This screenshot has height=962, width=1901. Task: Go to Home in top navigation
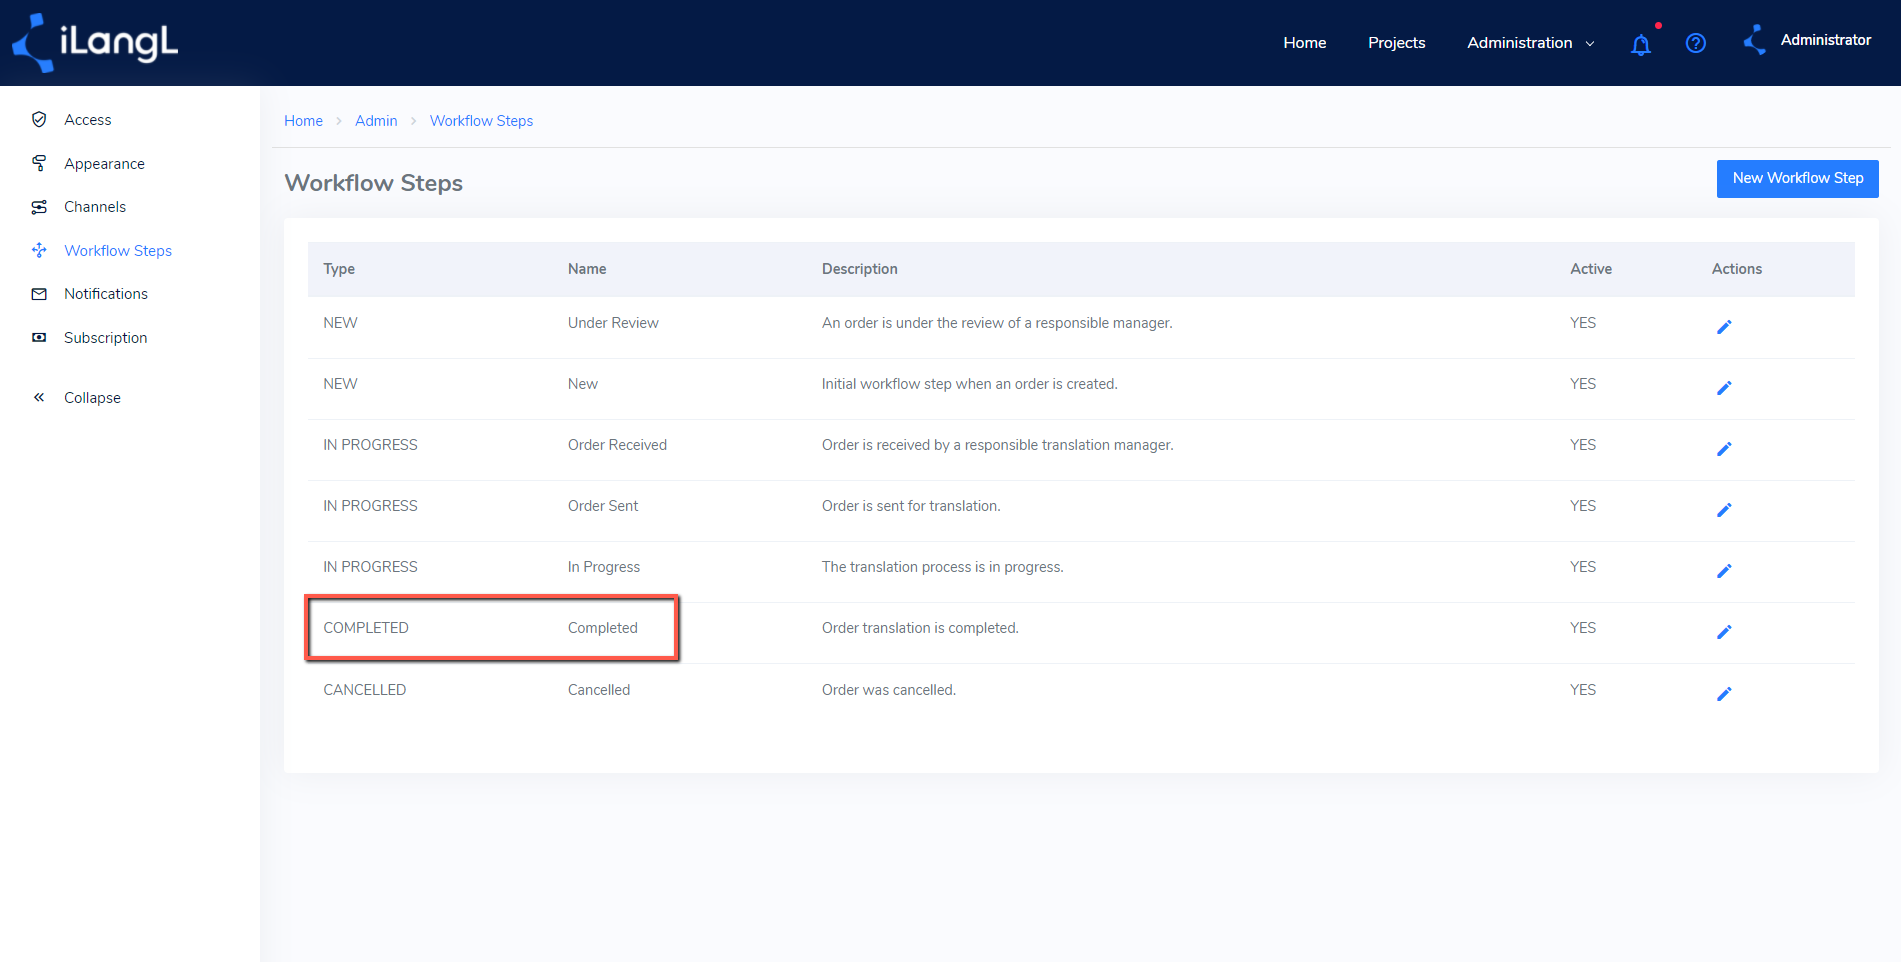pyautogui.click(x=1304, y=43)
